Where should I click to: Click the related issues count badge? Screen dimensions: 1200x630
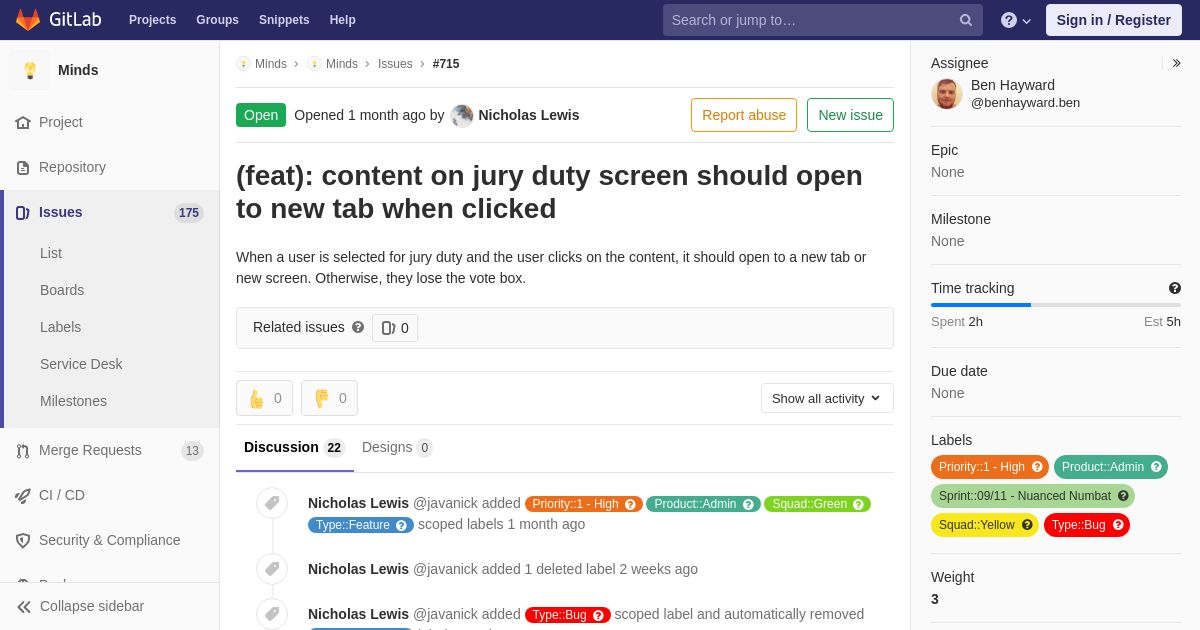pyautogui.click(x=395, y=328)
